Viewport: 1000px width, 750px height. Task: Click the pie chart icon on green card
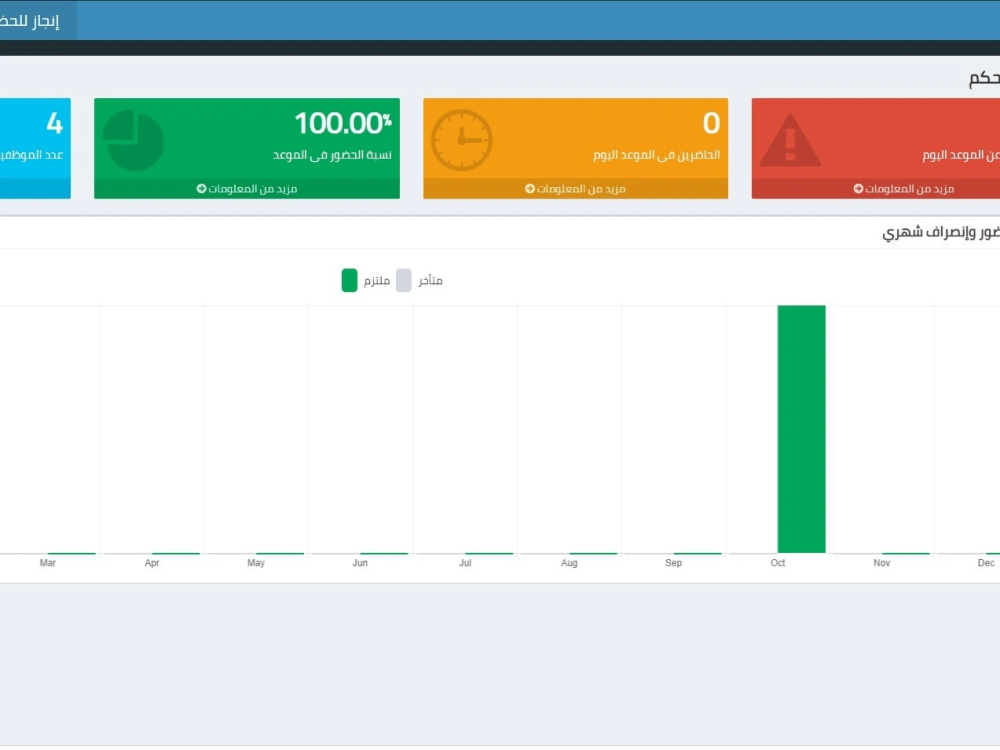133,140
